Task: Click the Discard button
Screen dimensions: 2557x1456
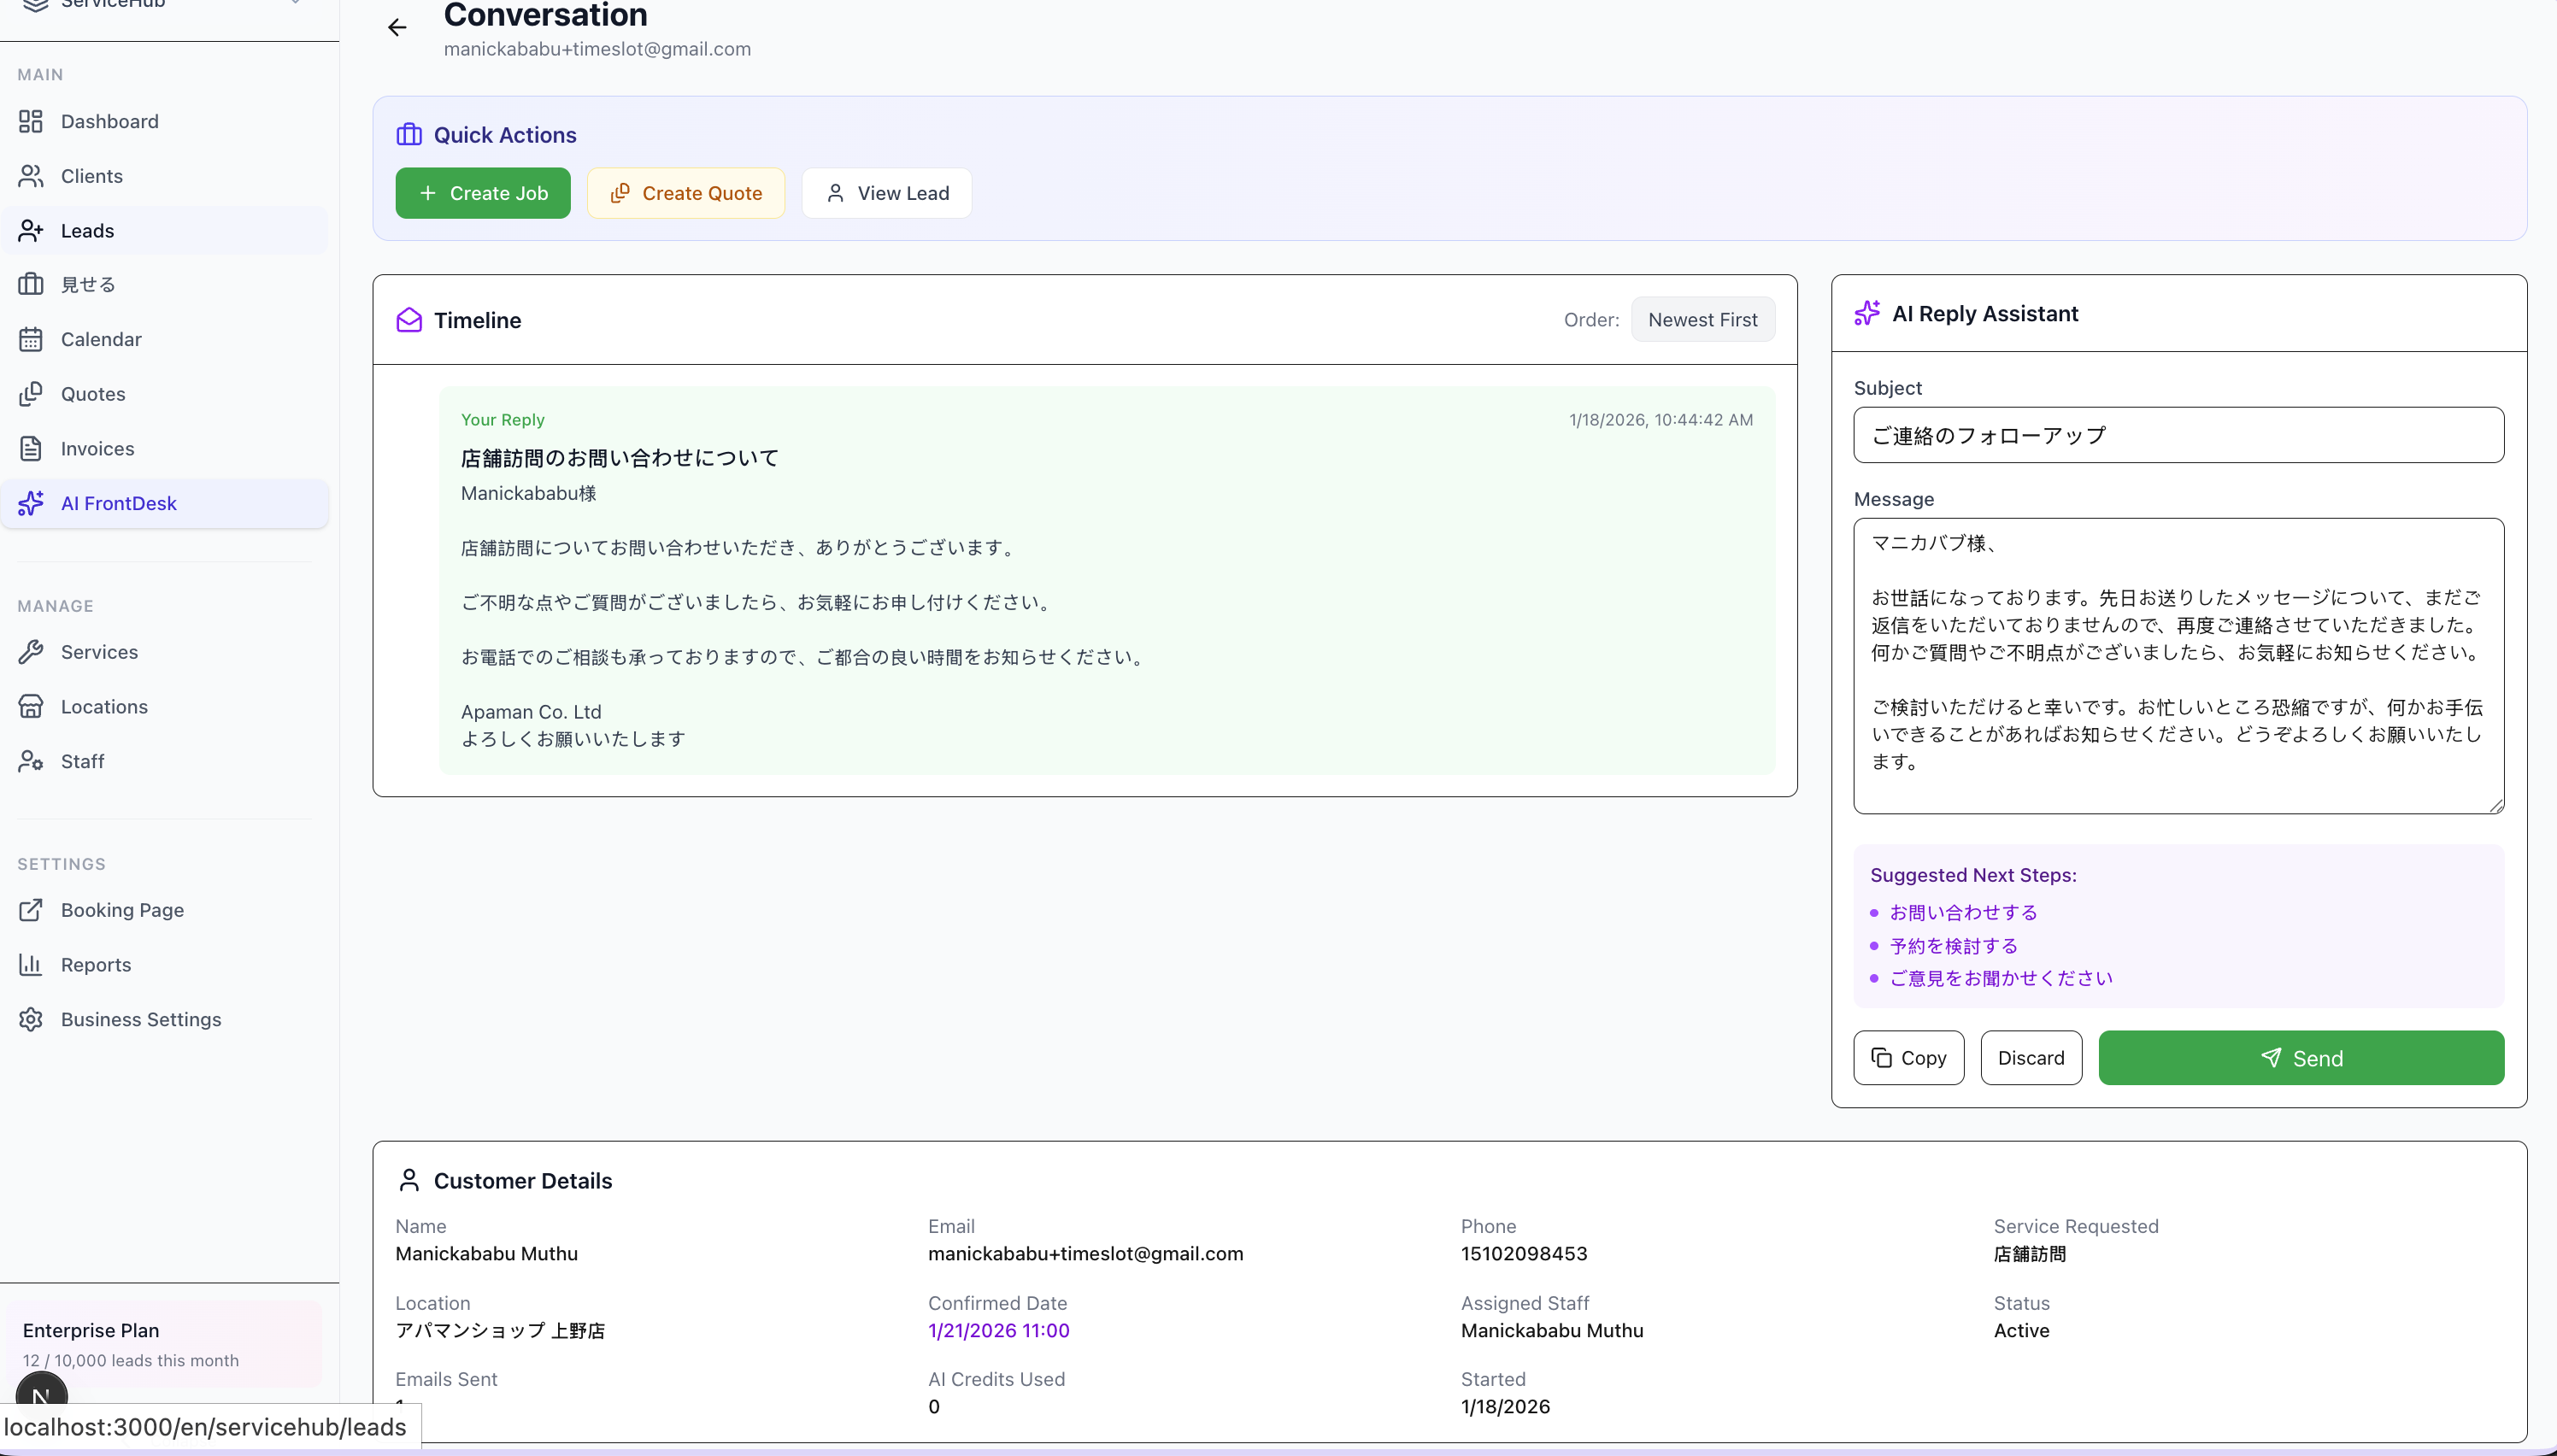Action: click(x=2030, y=1058)
